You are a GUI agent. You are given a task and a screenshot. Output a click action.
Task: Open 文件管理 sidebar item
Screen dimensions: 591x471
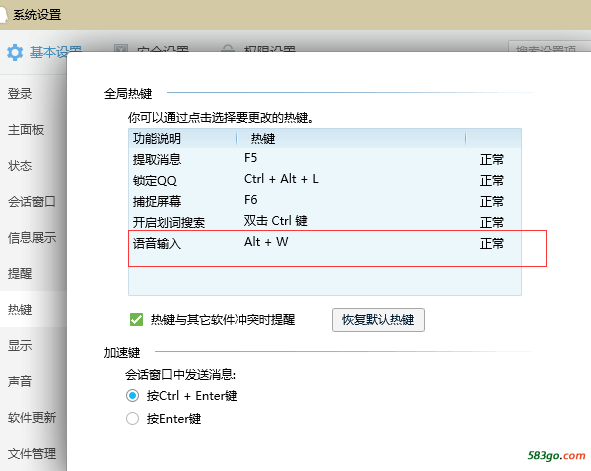(x=33, y=453)
